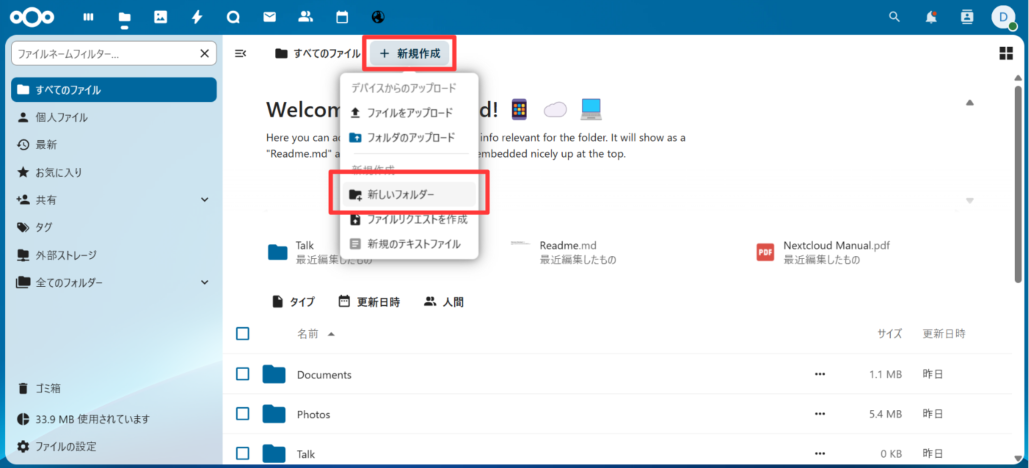The height and width of the screenshot is (468, 1029).
Task: Open the Calendar app icon
Action: tap(342, 17)
